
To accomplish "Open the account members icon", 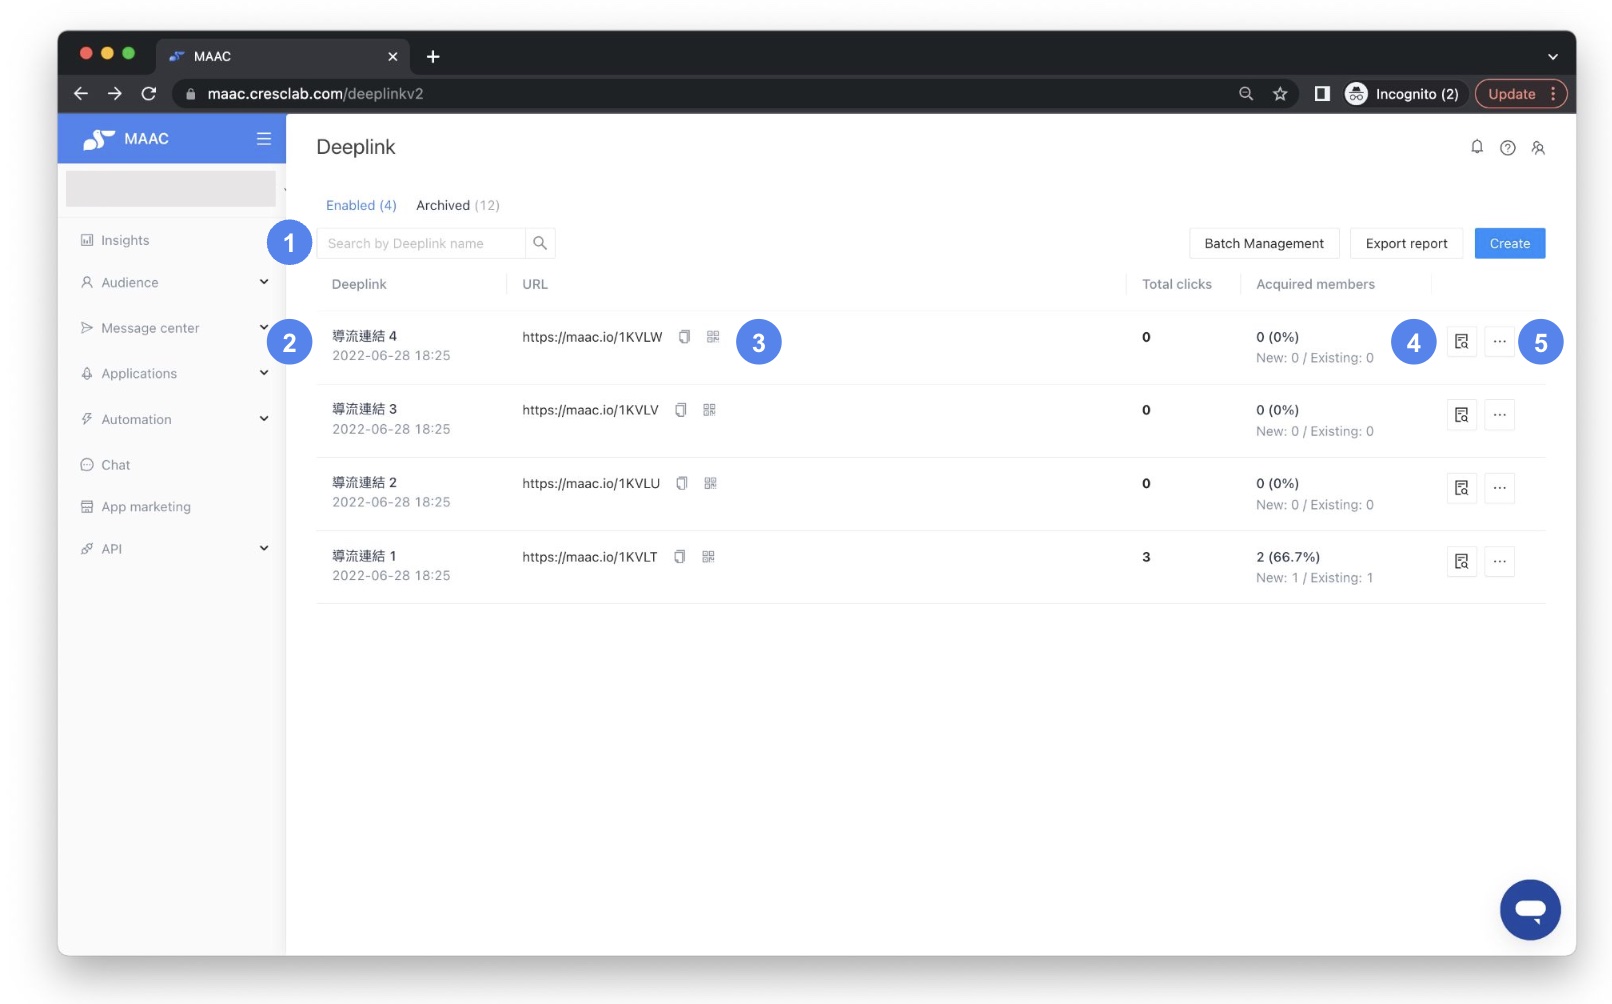I will pyautogui.click(x=1539, y=147).
